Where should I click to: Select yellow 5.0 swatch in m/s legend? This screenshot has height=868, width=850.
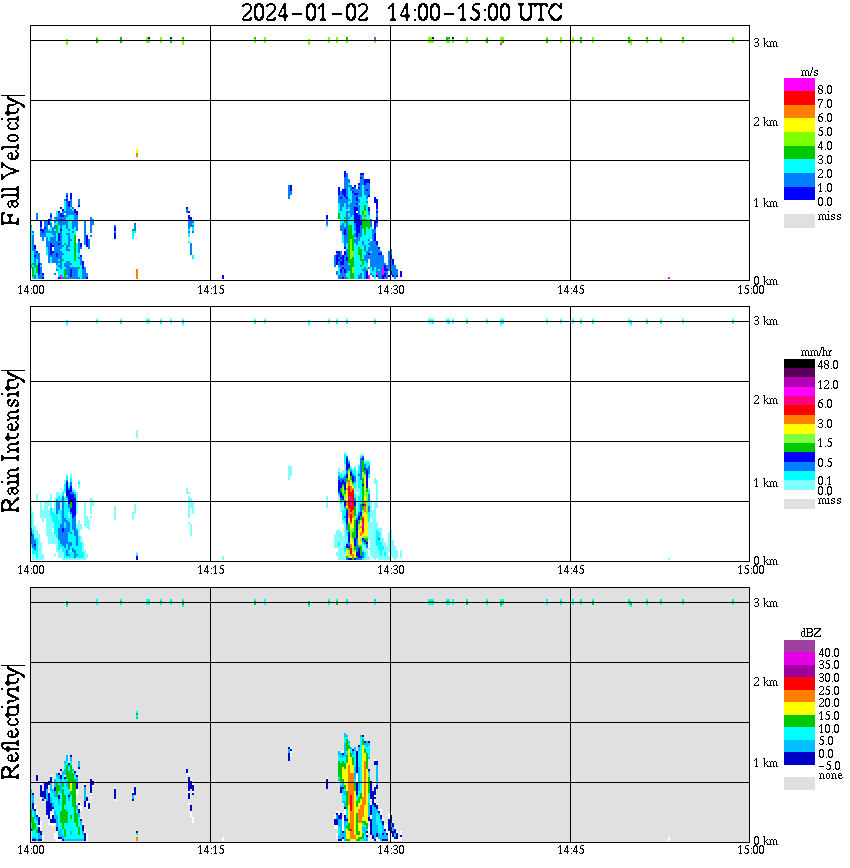click(799, 126)
